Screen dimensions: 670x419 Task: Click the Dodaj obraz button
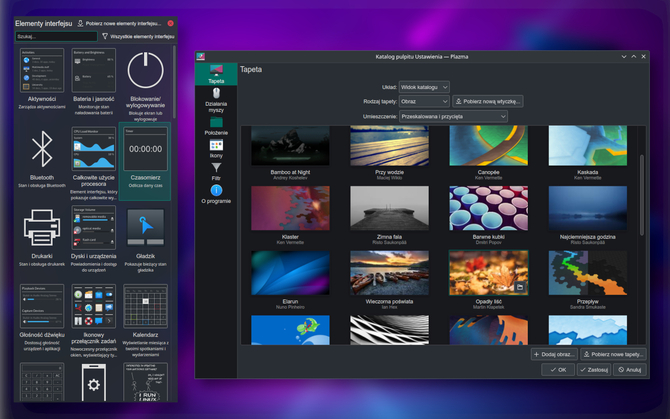(554, 354)
